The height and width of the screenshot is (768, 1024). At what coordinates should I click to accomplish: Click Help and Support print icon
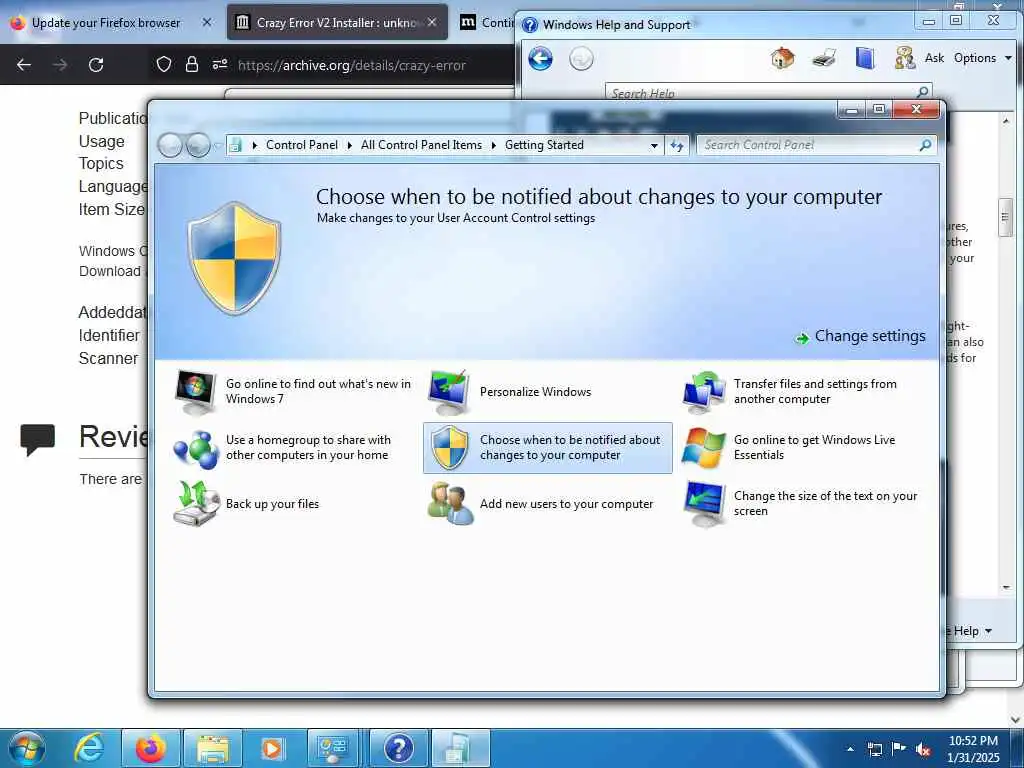click(x=824, y=58)
